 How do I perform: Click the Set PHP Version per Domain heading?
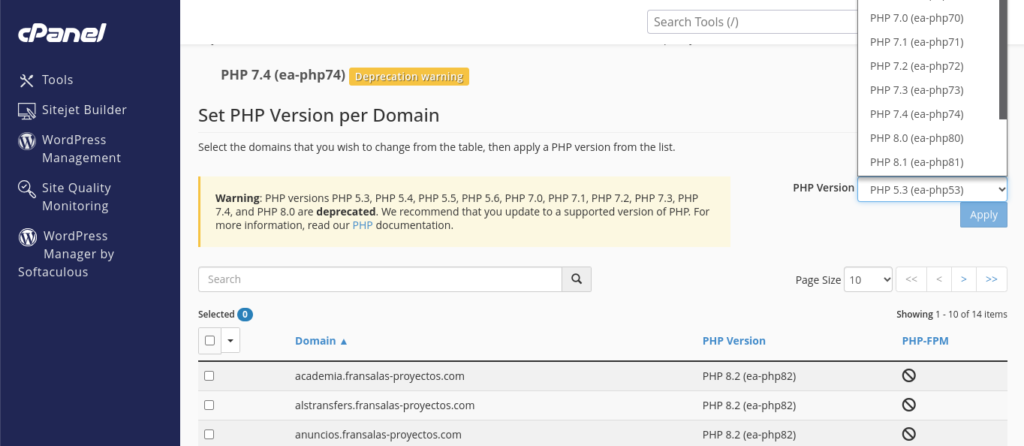click(x=319, y=116)
